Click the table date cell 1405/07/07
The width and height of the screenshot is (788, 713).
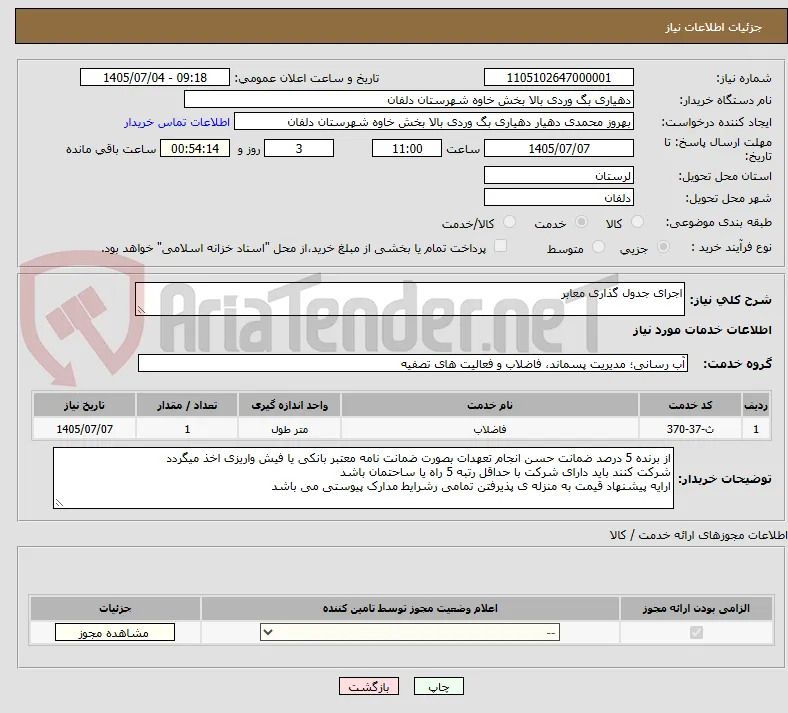coord(84,429)
